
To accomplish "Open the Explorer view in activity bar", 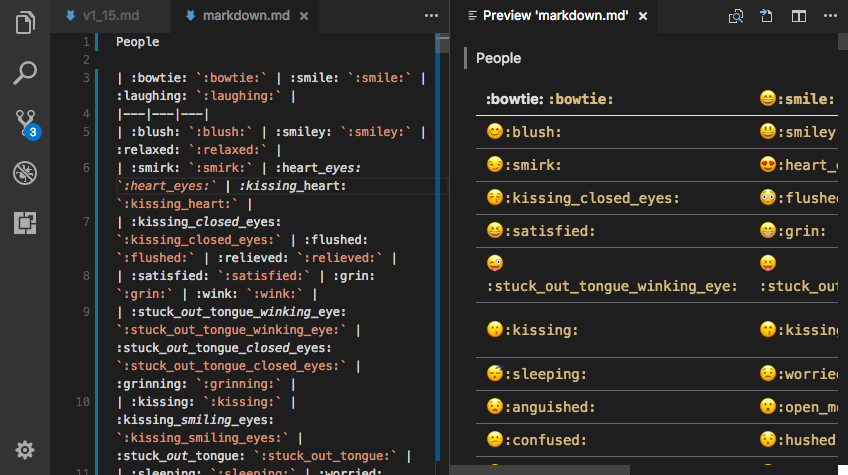I will pyautogui.click(x=25, y=22).
